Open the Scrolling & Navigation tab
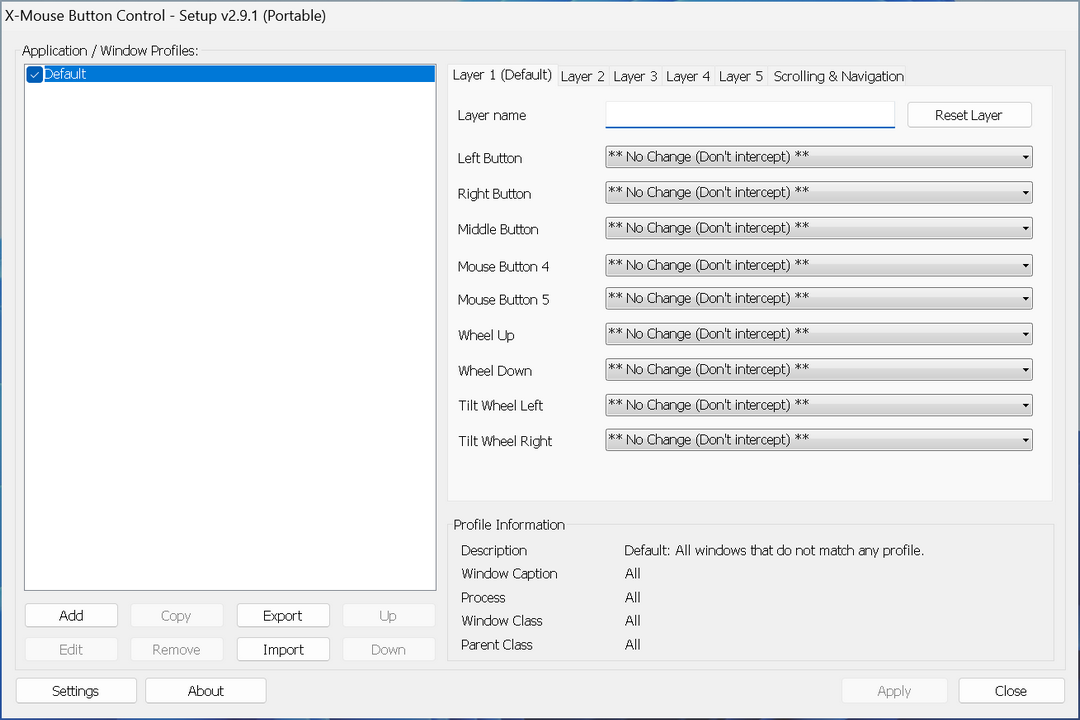This screenshot has height=720, width=1080. [x=838, y=77]
